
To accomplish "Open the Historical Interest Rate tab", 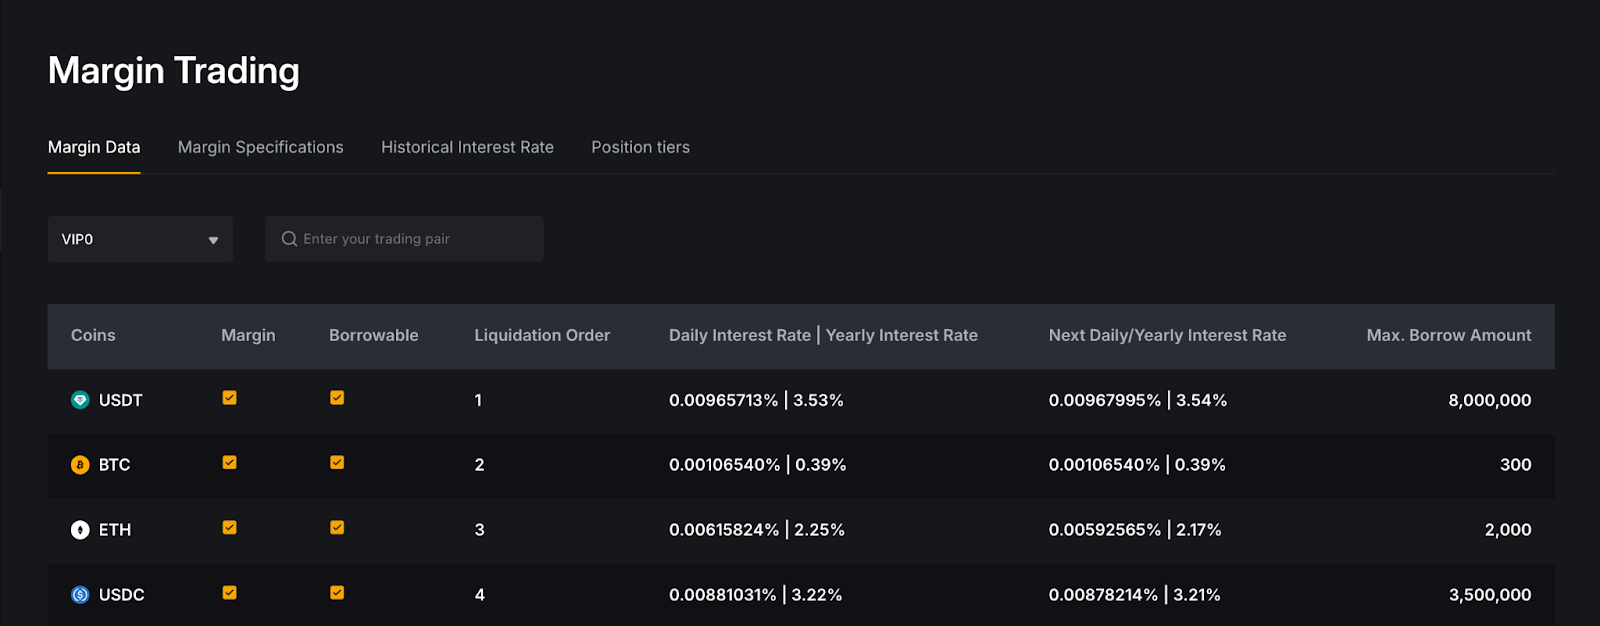I will click(x=467, y=147).
